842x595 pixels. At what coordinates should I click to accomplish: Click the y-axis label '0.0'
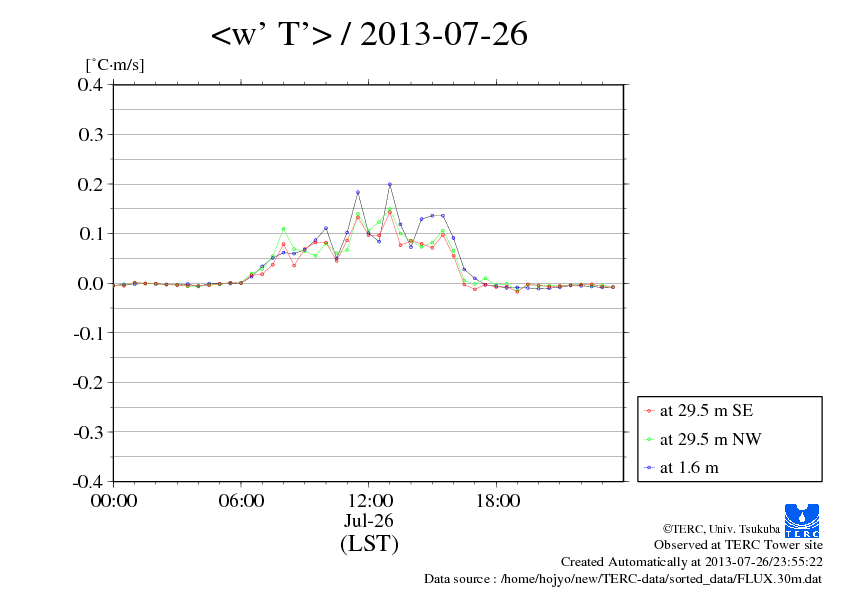pyautogui.click(x=90, y=284)
